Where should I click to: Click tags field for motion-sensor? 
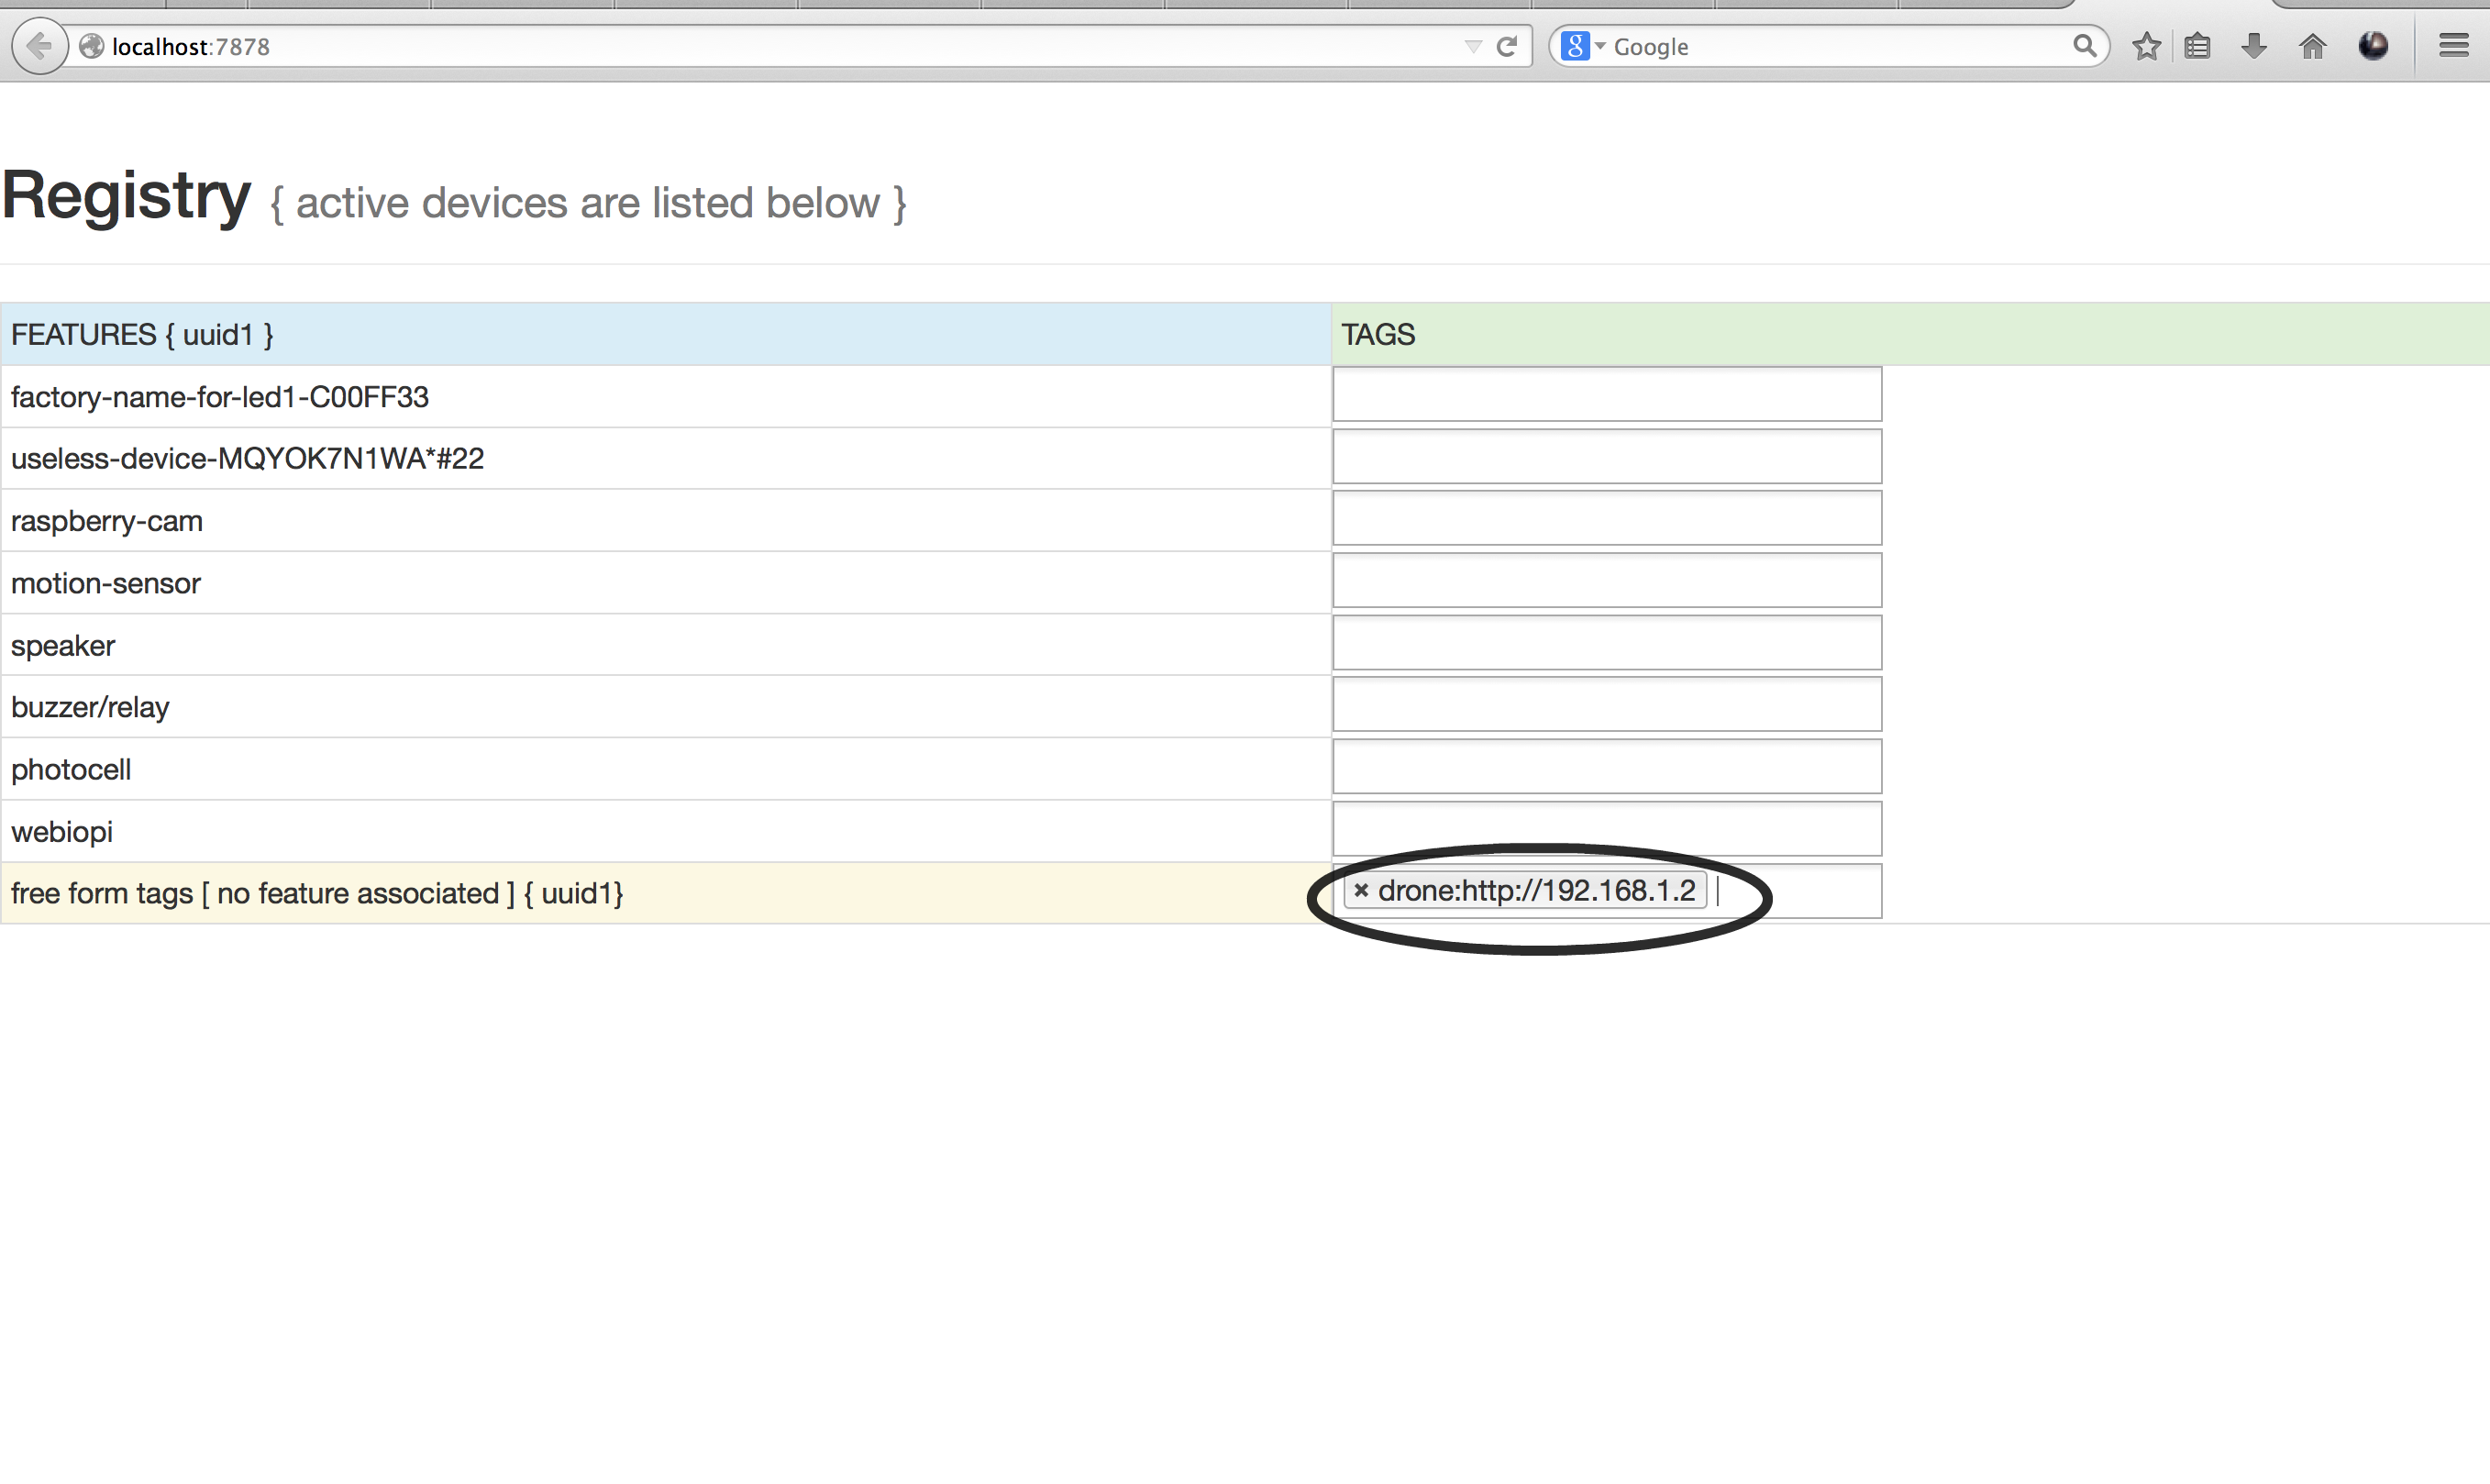coord(1606,581)
